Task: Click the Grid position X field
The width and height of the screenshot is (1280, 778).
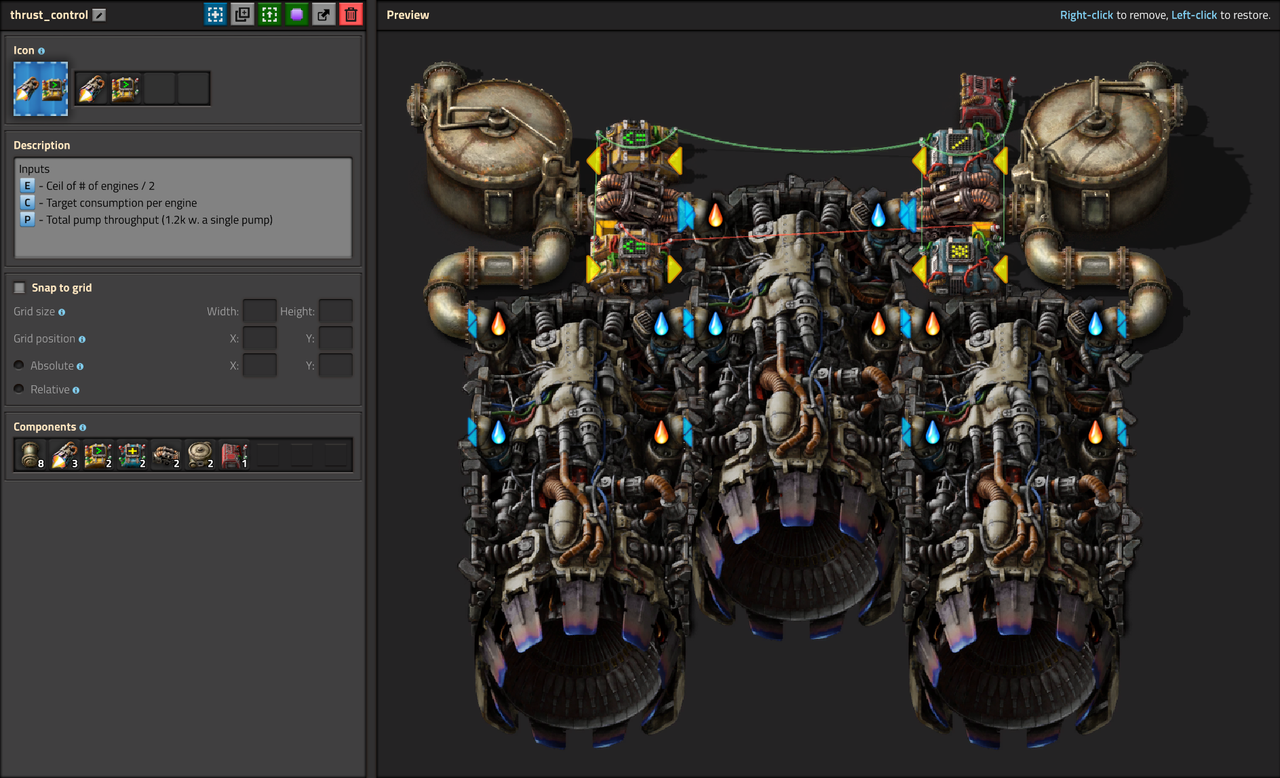Action: [260, 338]
